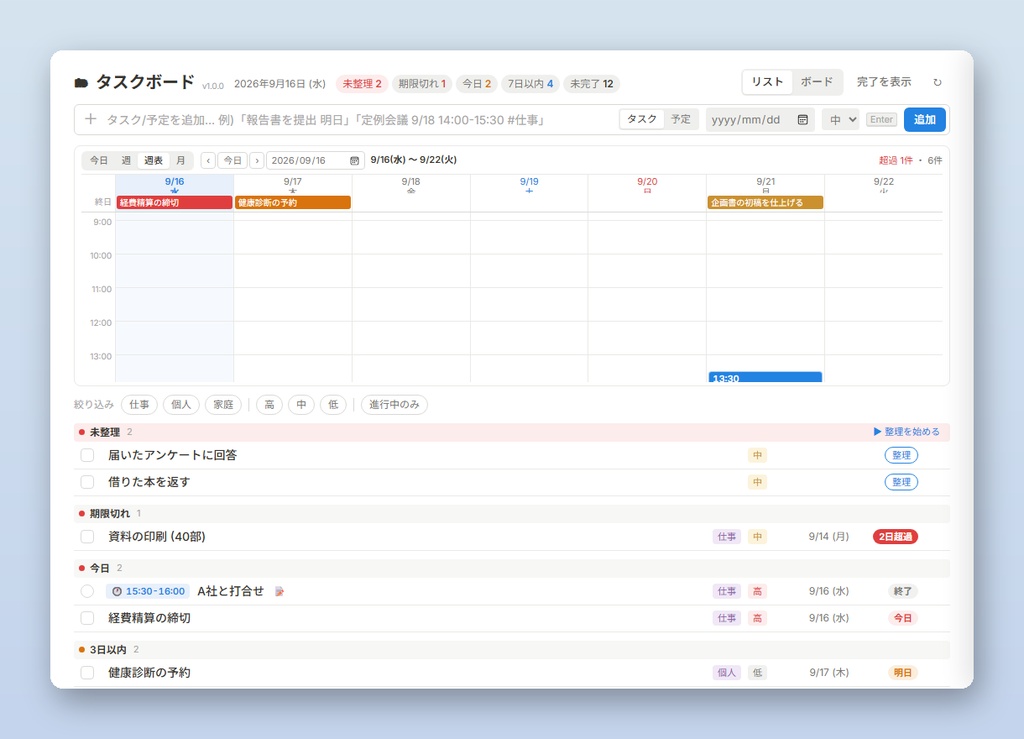This screenshot has width=1024, height=739.
Task: Toggle the 高 priority filter chip
Action: pos(269,405)
